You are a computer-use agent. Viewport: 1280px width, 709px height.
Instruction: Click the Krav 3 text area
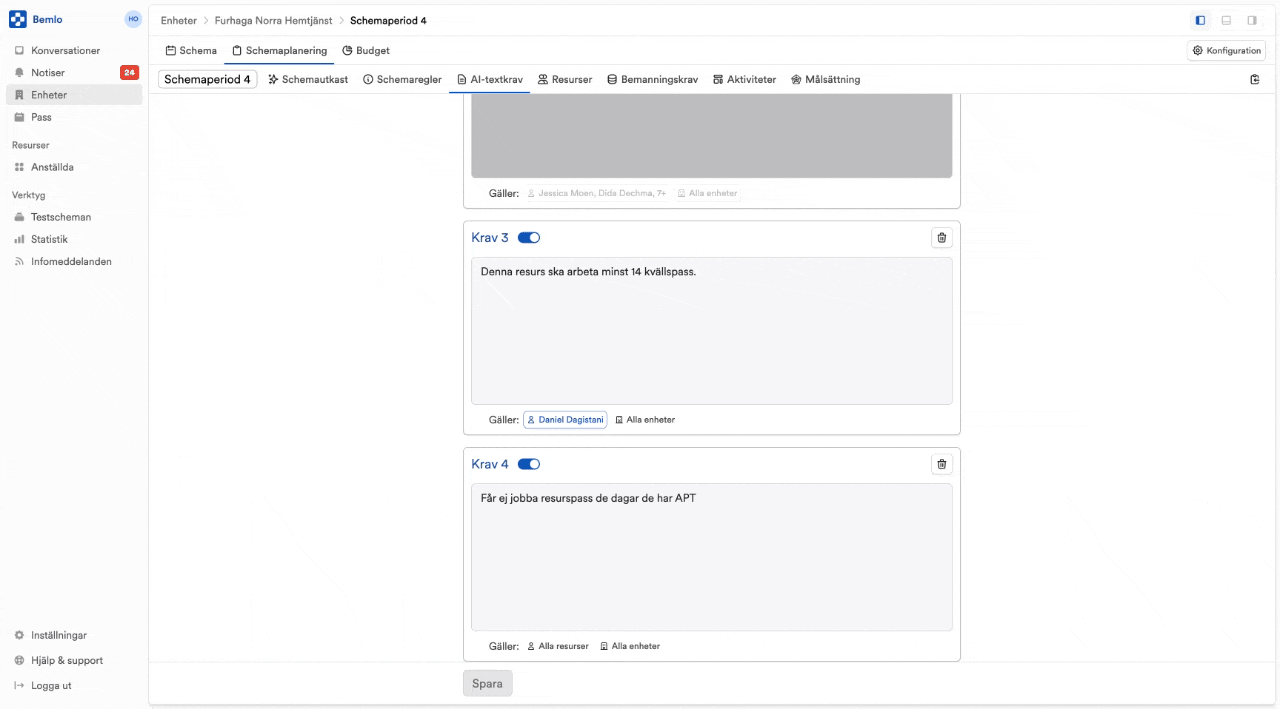712,331
